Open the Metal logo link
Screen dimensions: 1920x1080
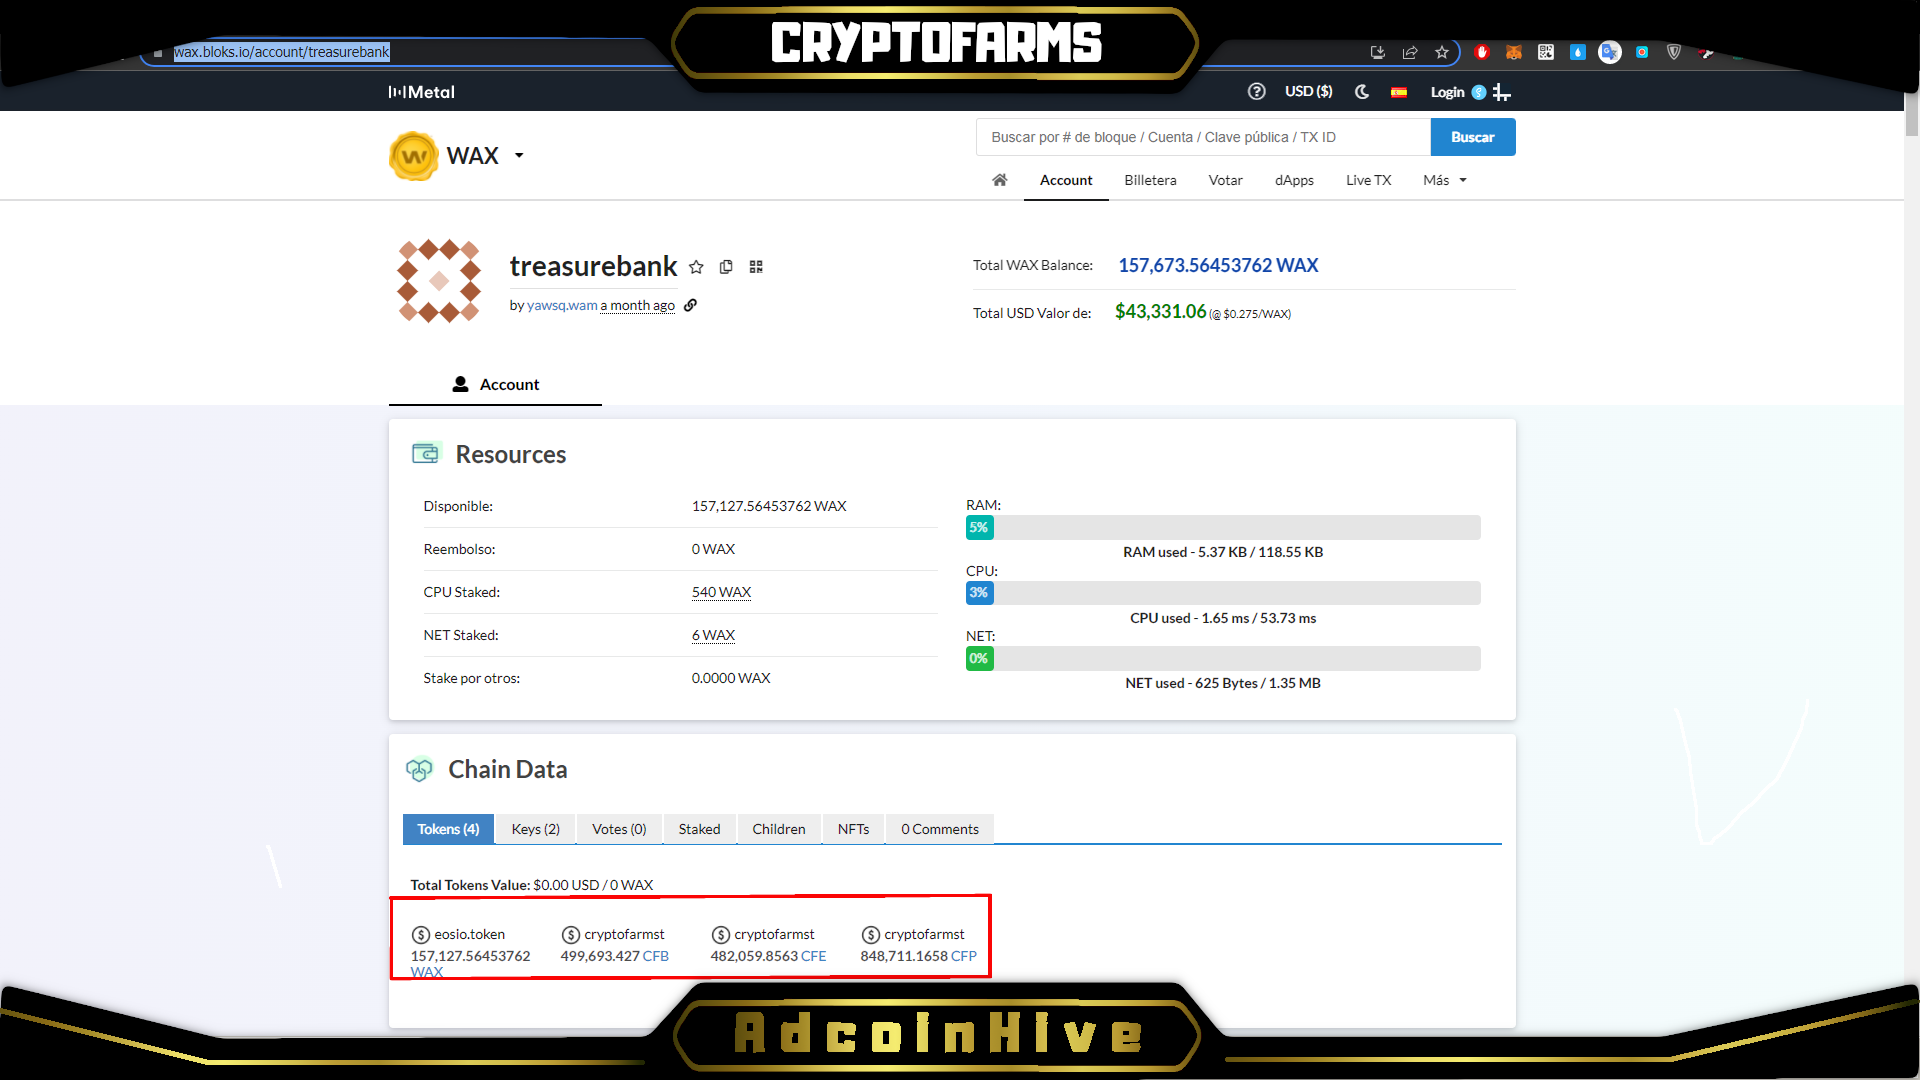[x=422, y=92]
